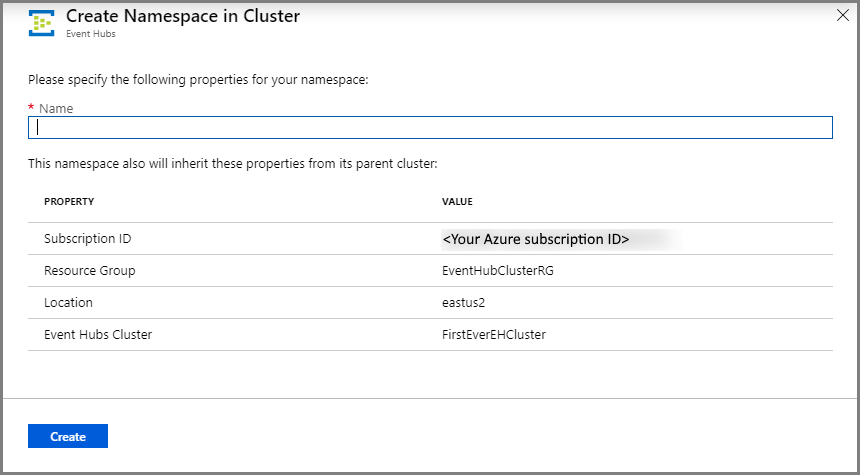This screenshot has width=860, height=475.
Task: Select the Subscription ID property row label
Action: click(88, 239)
